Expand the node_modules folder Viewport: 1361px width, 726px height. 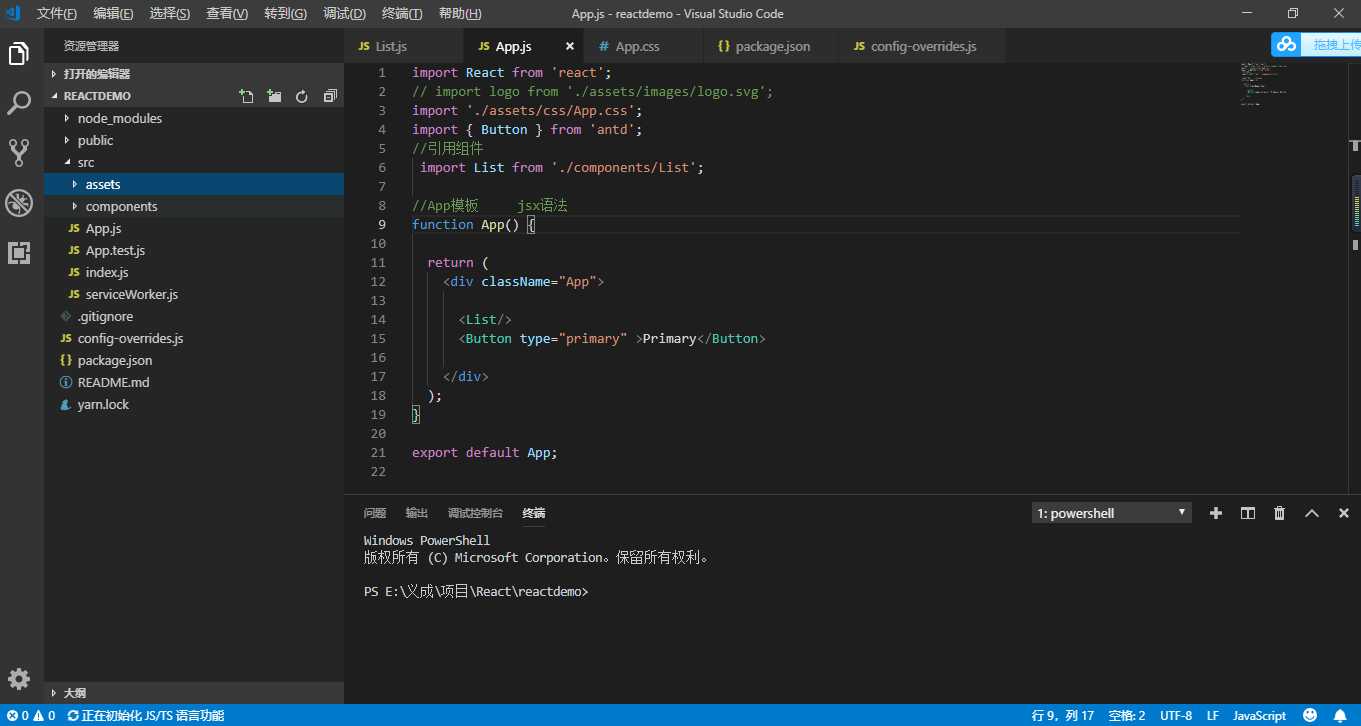coord(194,118)
